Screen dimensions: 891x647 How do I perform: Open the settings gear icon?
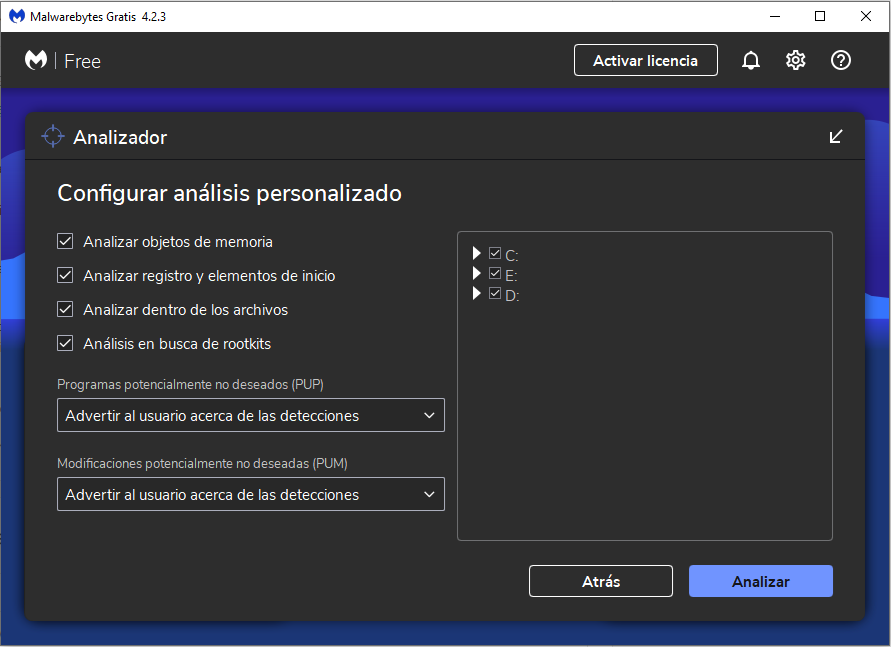(x=796, y=60)
